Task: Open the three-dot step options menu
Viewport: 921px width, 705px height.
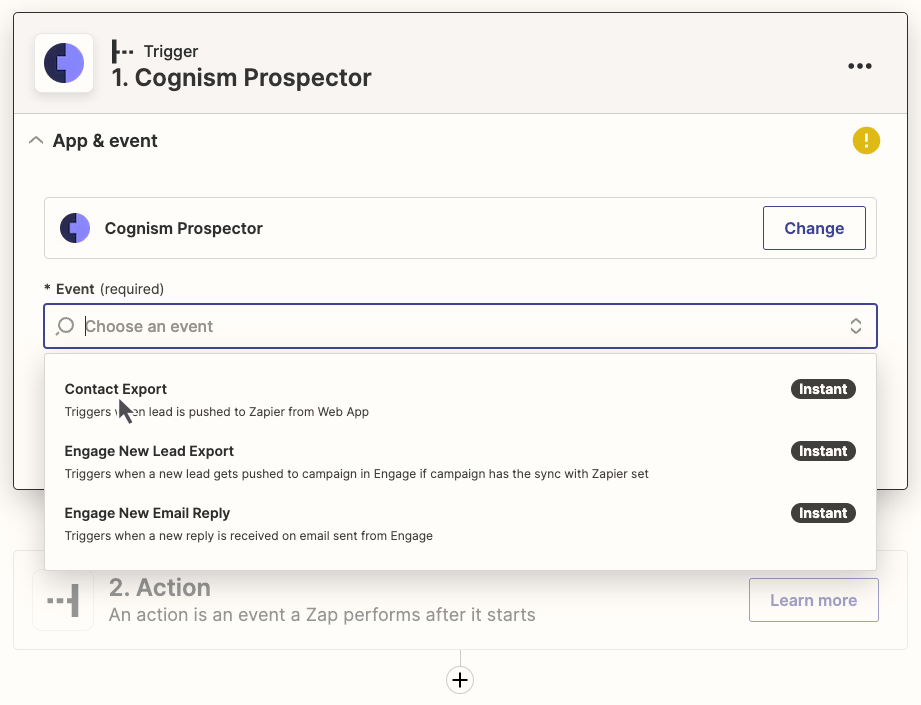Action: point(859,66)
